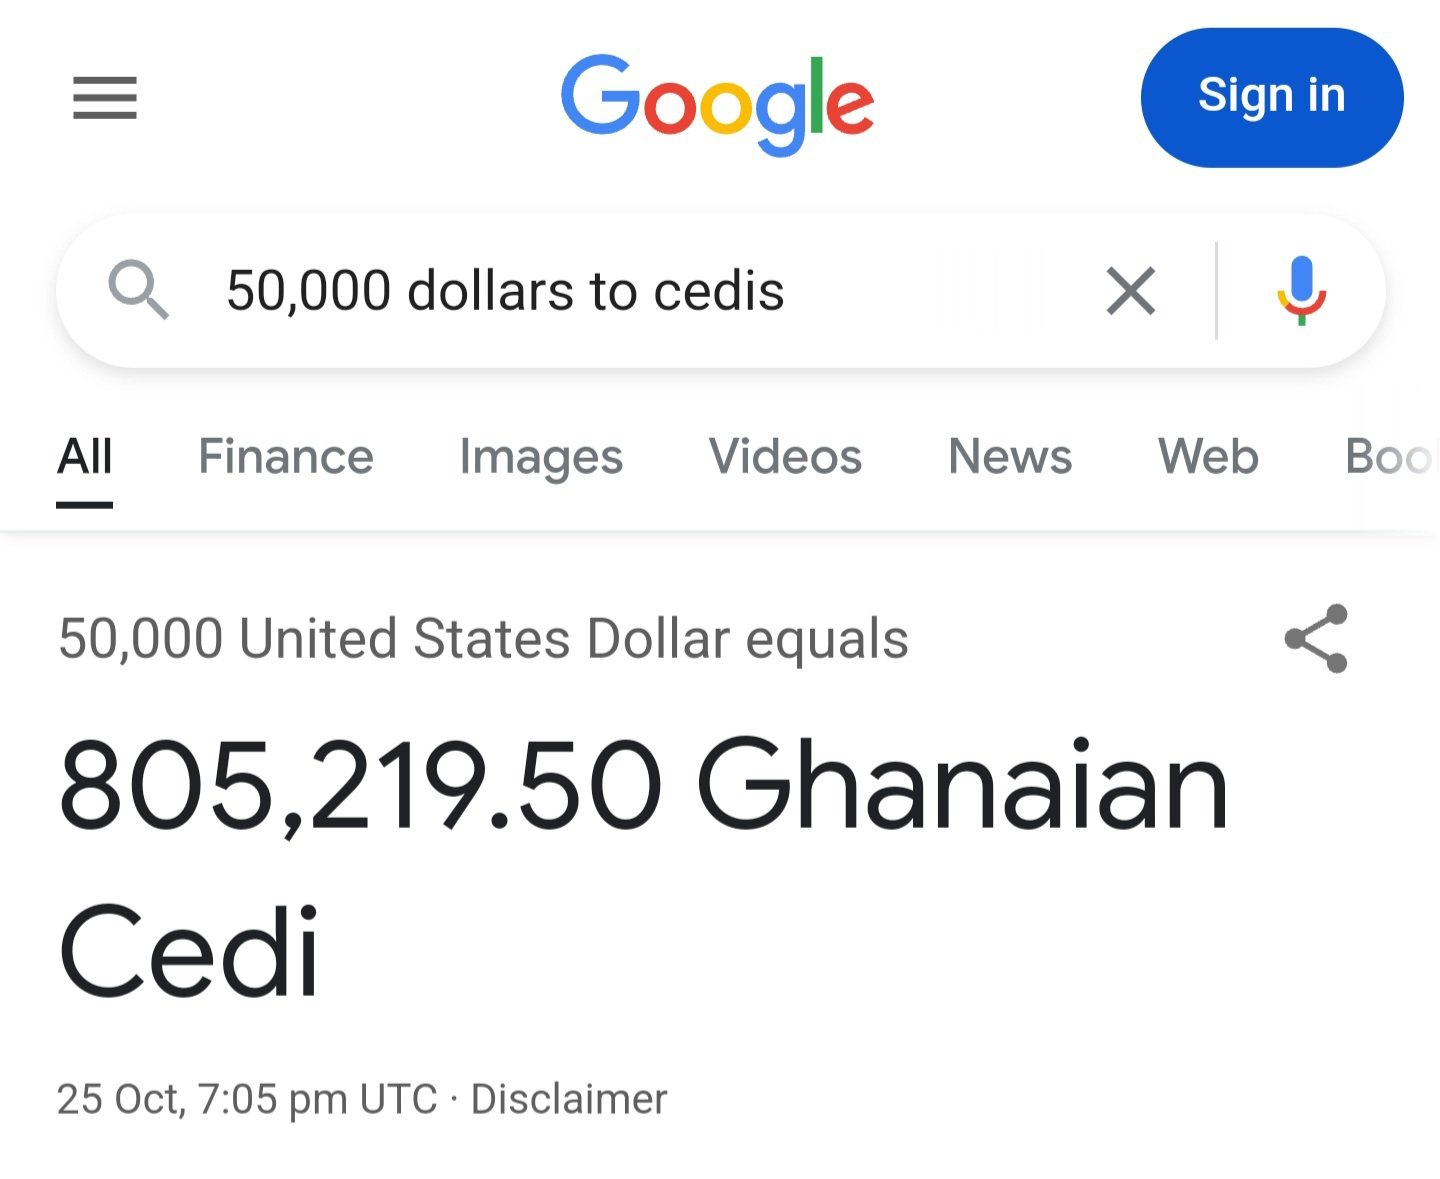The width and height of the screenshot is (1440, 1179).
Task: Share the currency conversion result
Action: click(x=1316, y=639)
